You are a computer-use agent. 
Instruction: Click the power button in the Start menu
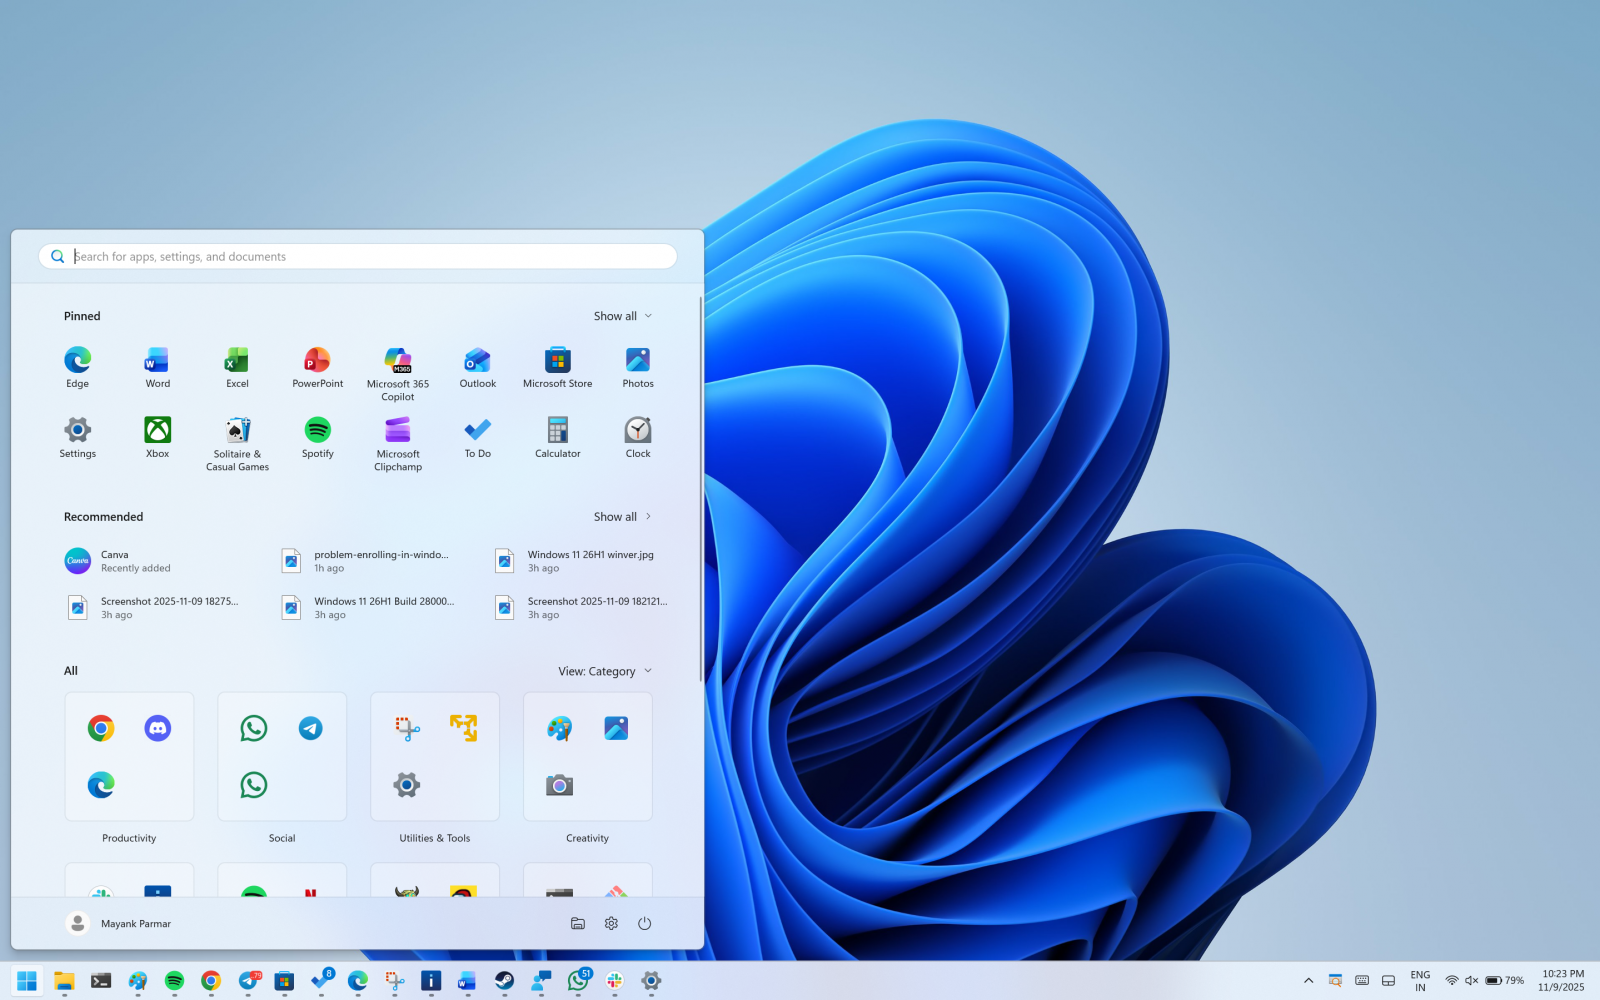(645, 923)
